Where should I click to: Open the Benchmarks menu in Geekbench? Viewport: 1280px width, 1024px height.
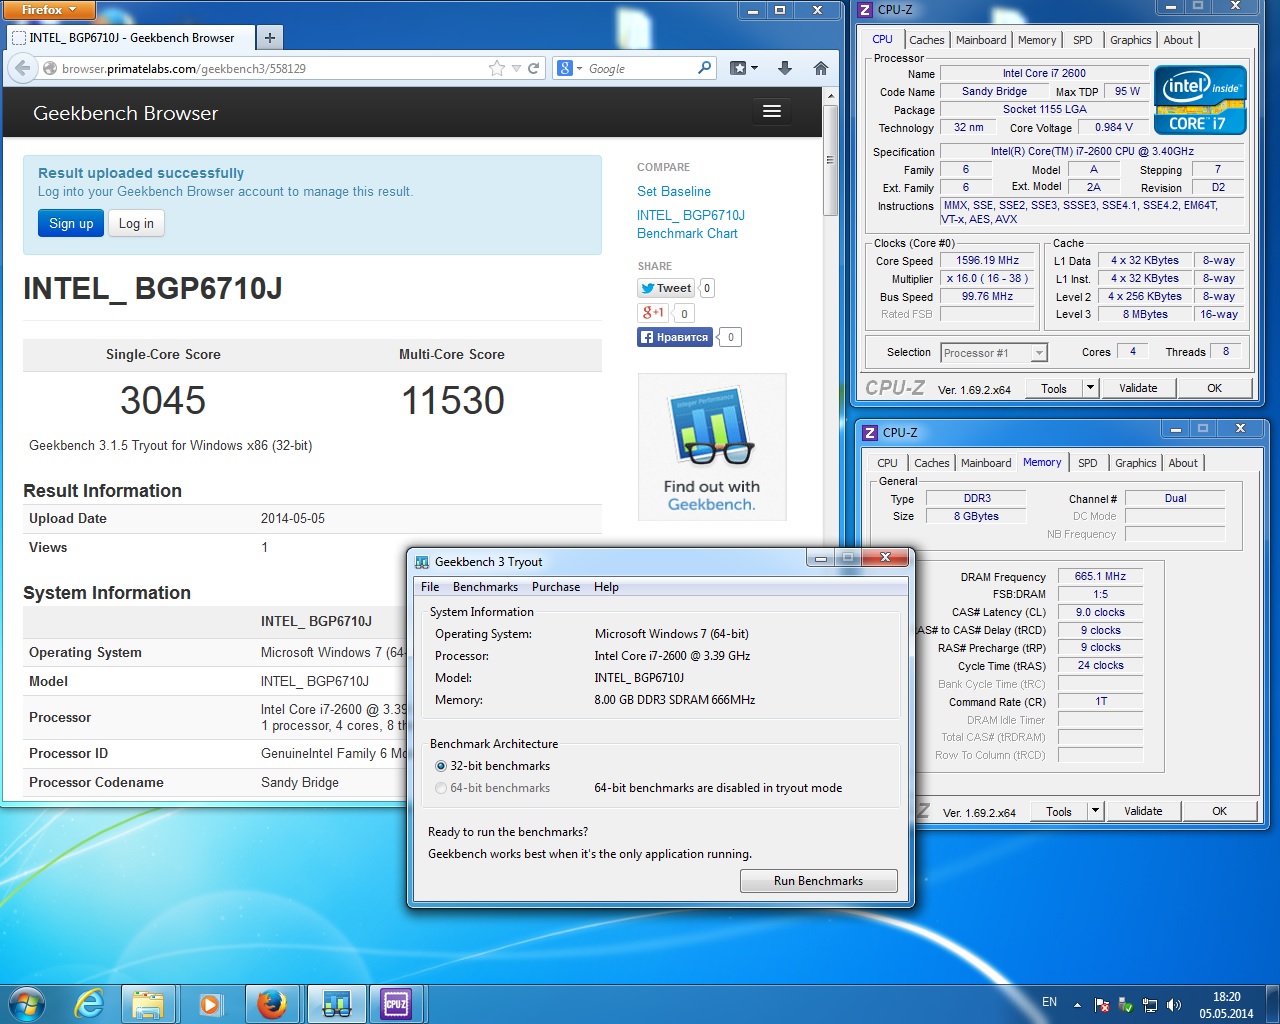tap(485, 587)
